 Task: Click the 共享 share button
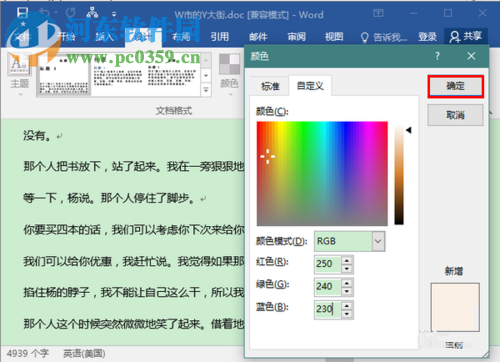tap(466, 36)
